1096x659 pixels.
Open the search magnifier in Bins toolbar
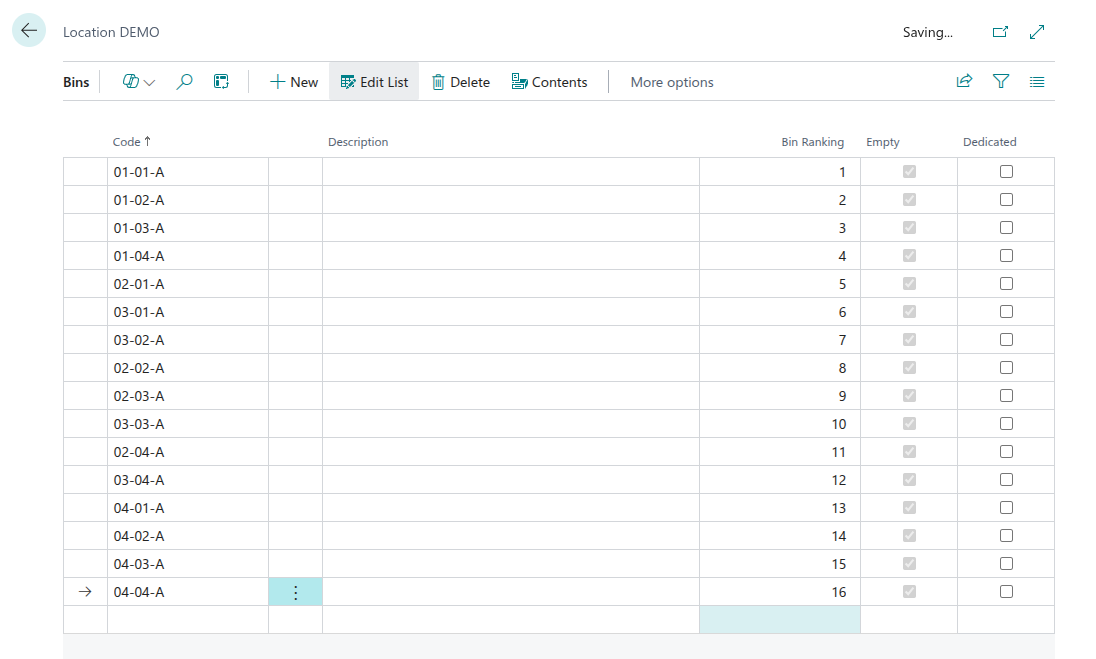click(184, 82)
